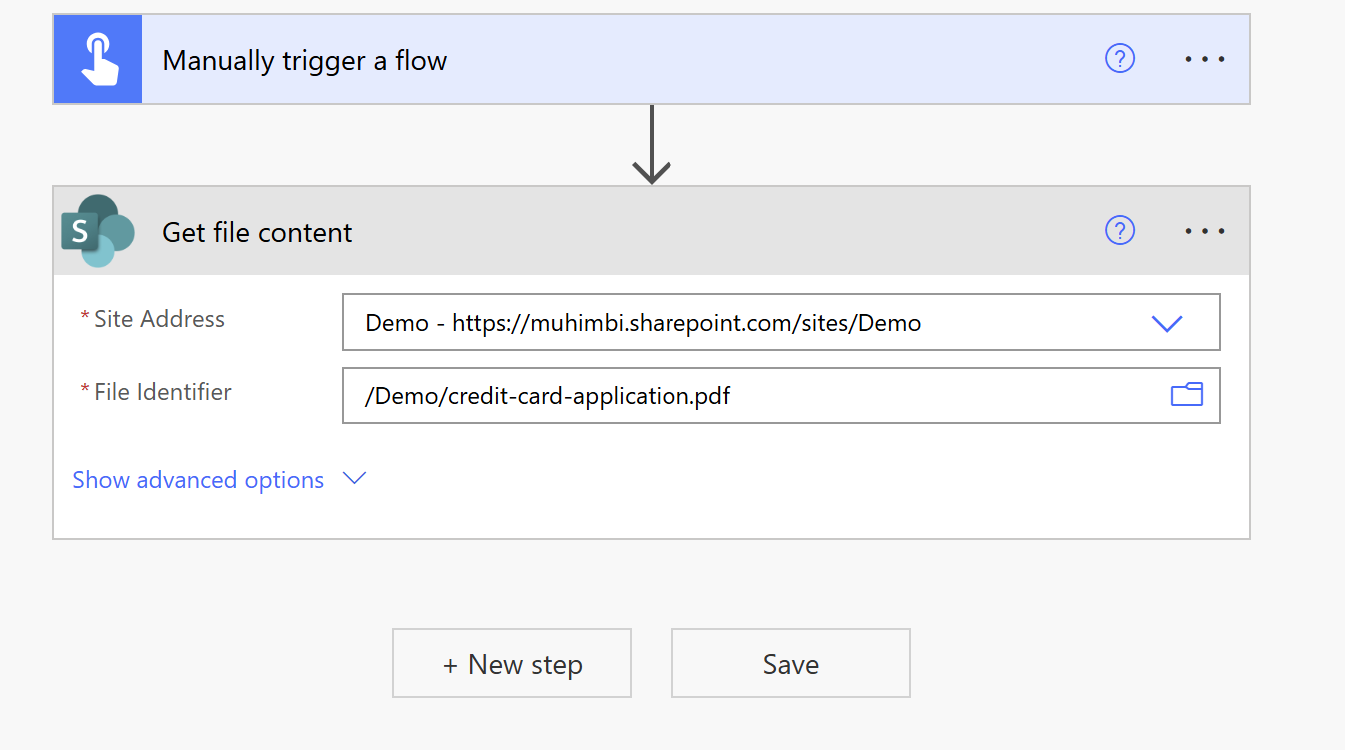The width and height of the screenshot is (1345, 750).
Task: Click the "Get file content" title text
Action: [x=256, y=231]
